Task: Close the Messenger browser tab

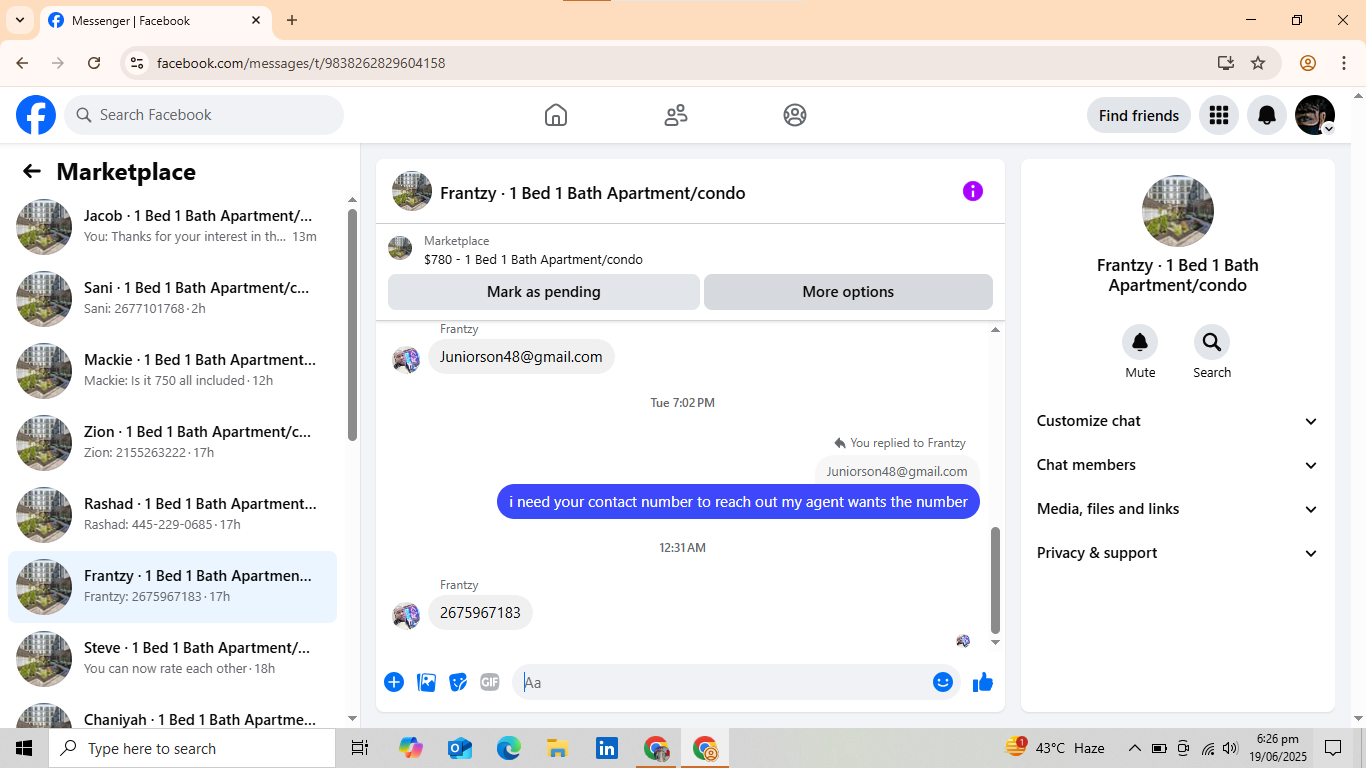Action: (x=256, y=20)
